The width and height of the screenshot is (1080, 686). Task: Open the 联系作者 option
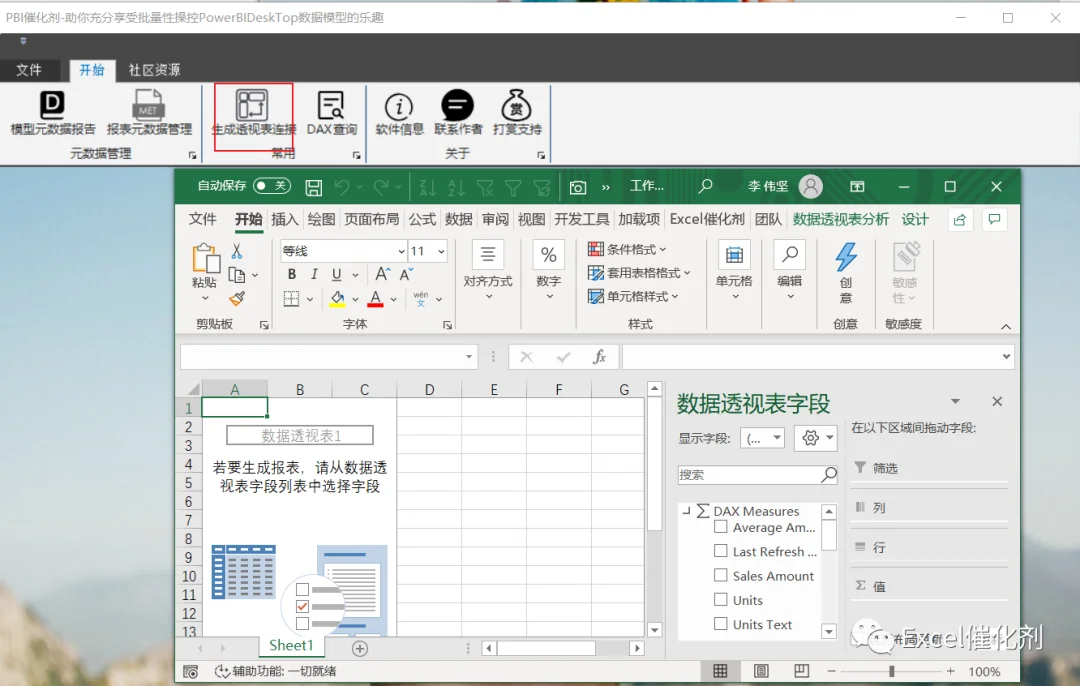coord(458,112)
